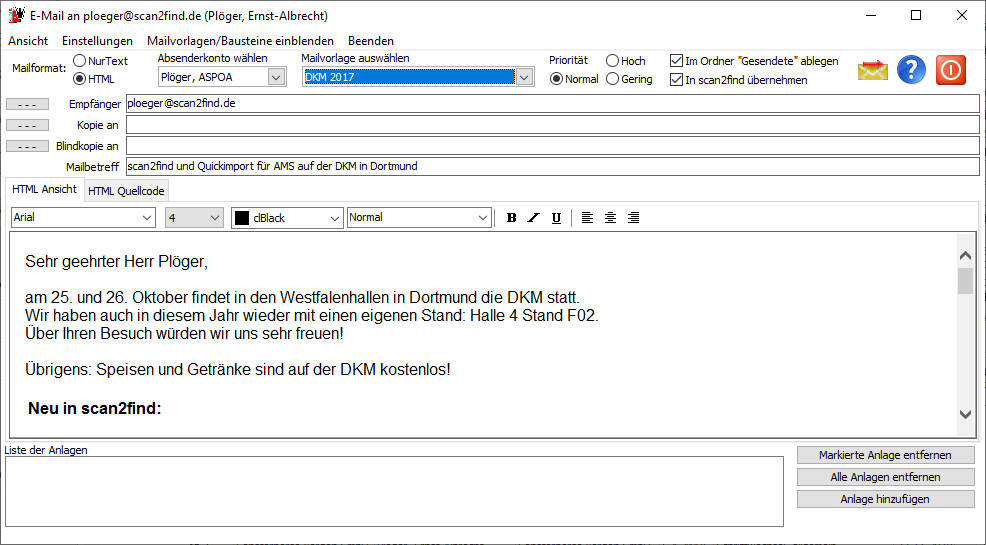This screenshot has height=545, width=986.
Task: Click the '---' button beside Empfänger
Action: pyautogui.click(x=27, y=104)
